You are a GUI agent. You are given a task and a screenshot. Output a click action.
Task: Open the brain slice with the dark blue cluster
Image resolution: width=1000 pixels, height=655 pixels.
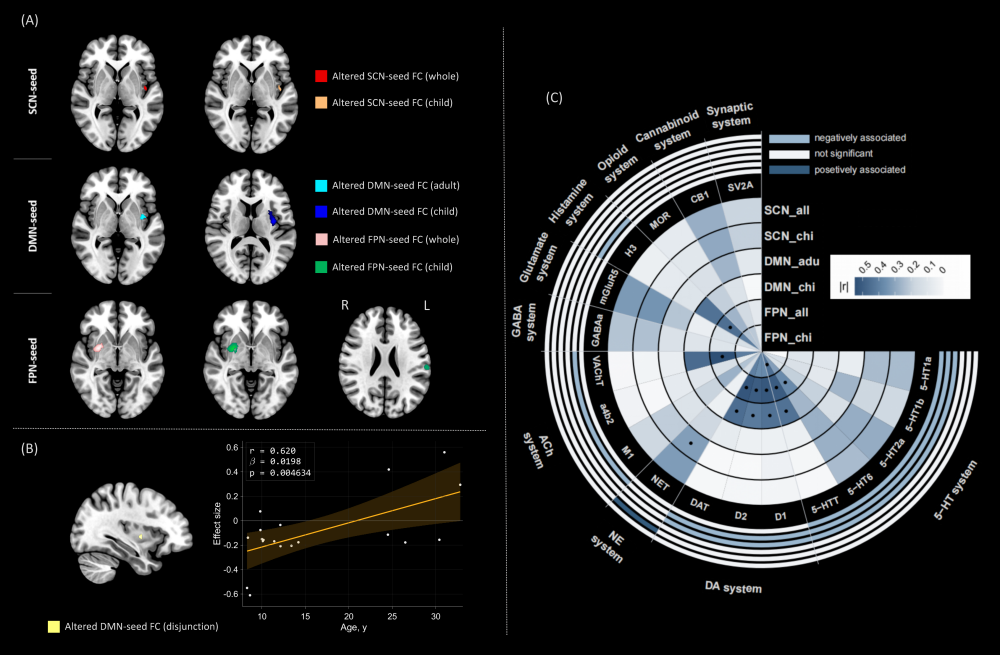[251, 226]
